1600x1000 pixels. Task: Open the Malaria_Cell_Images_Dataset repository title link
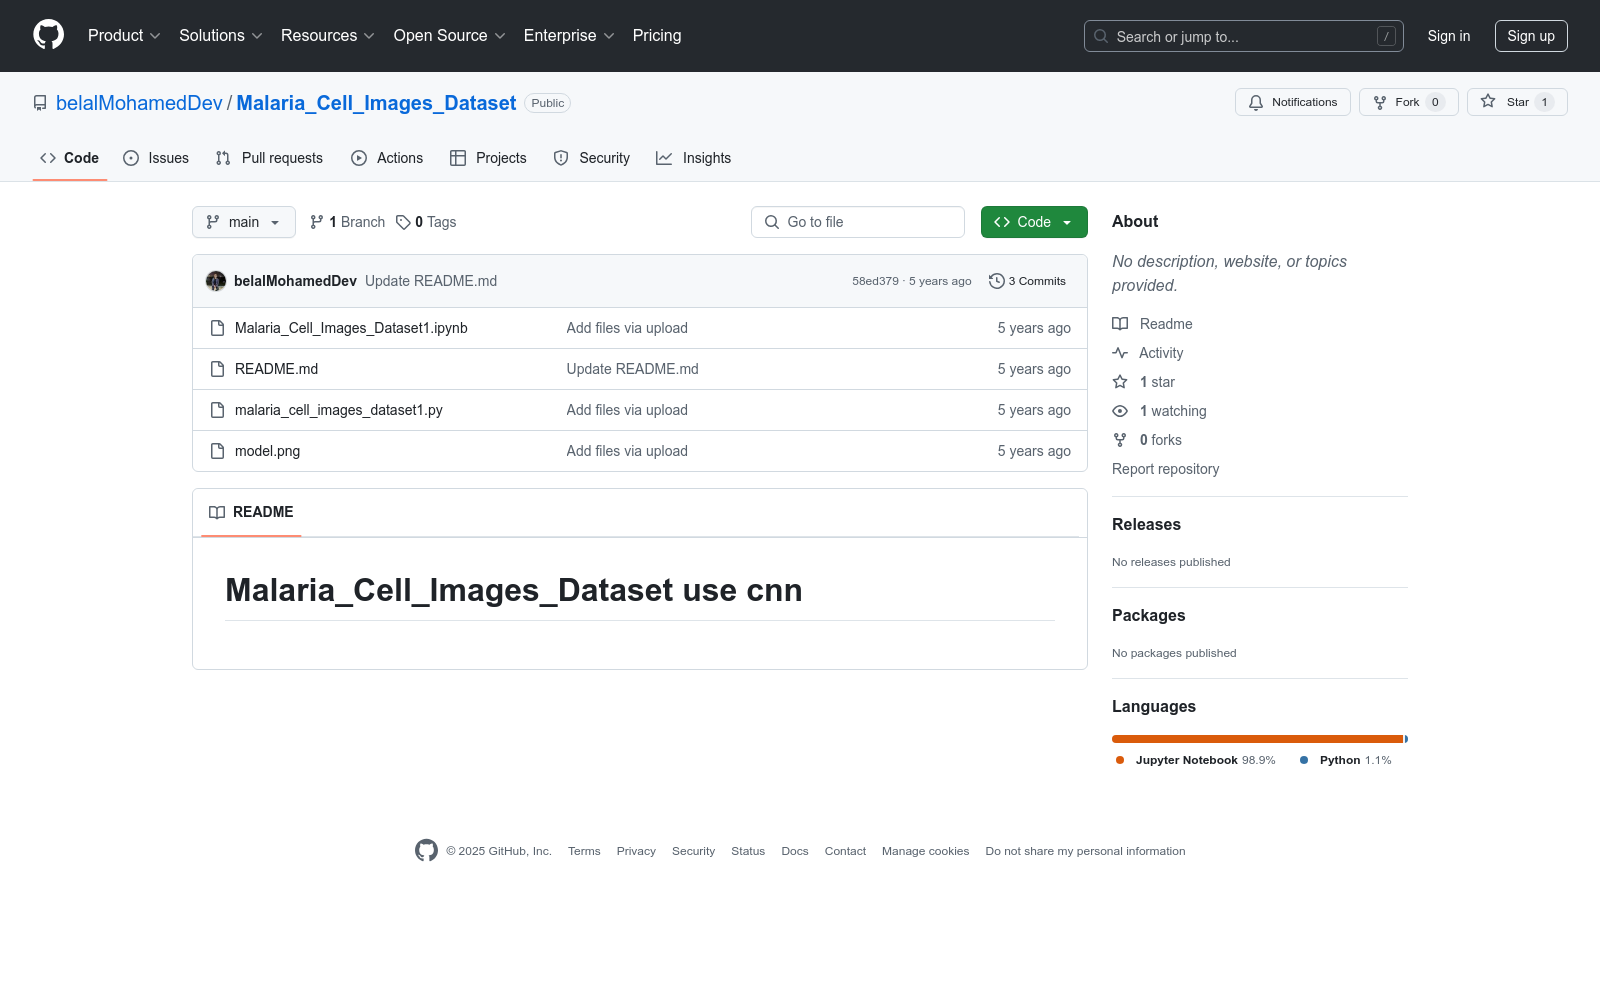[376, 103]
